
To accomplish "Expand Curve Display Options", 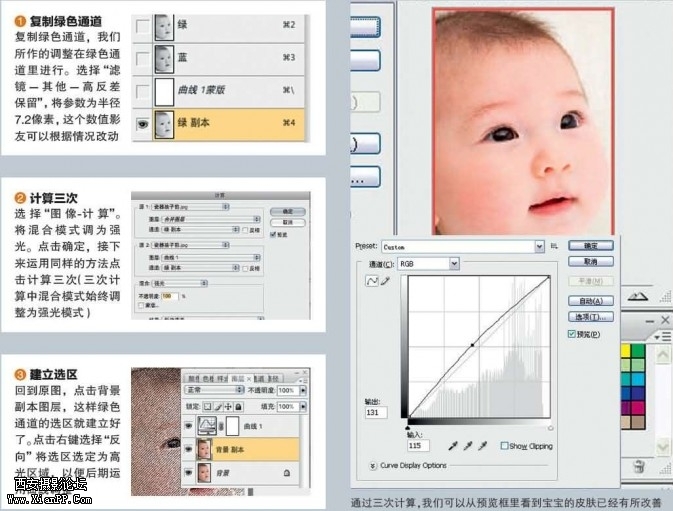I will click(373, 466).
